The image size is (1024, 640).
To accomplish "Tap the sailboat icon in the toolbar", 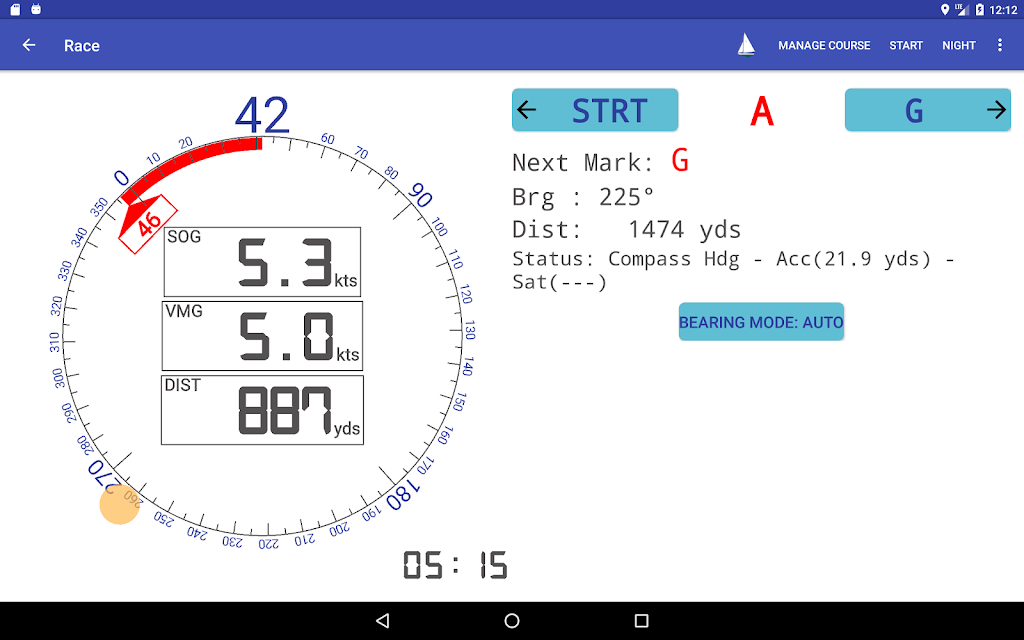I will coord(746,45).
